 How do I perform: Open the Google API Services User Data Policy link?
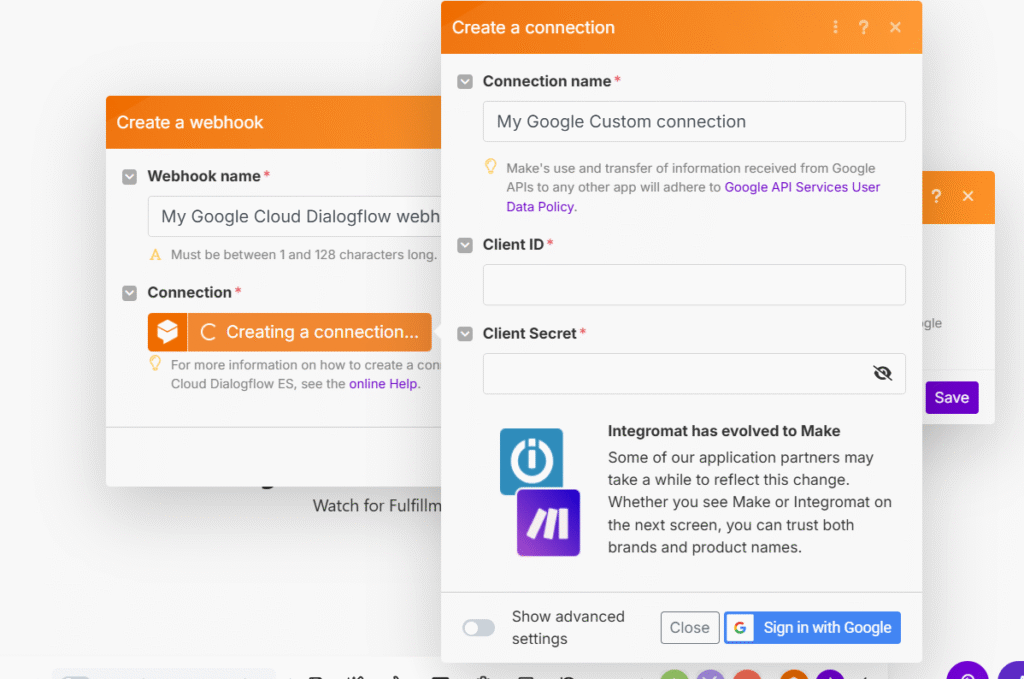click(802, 187)
